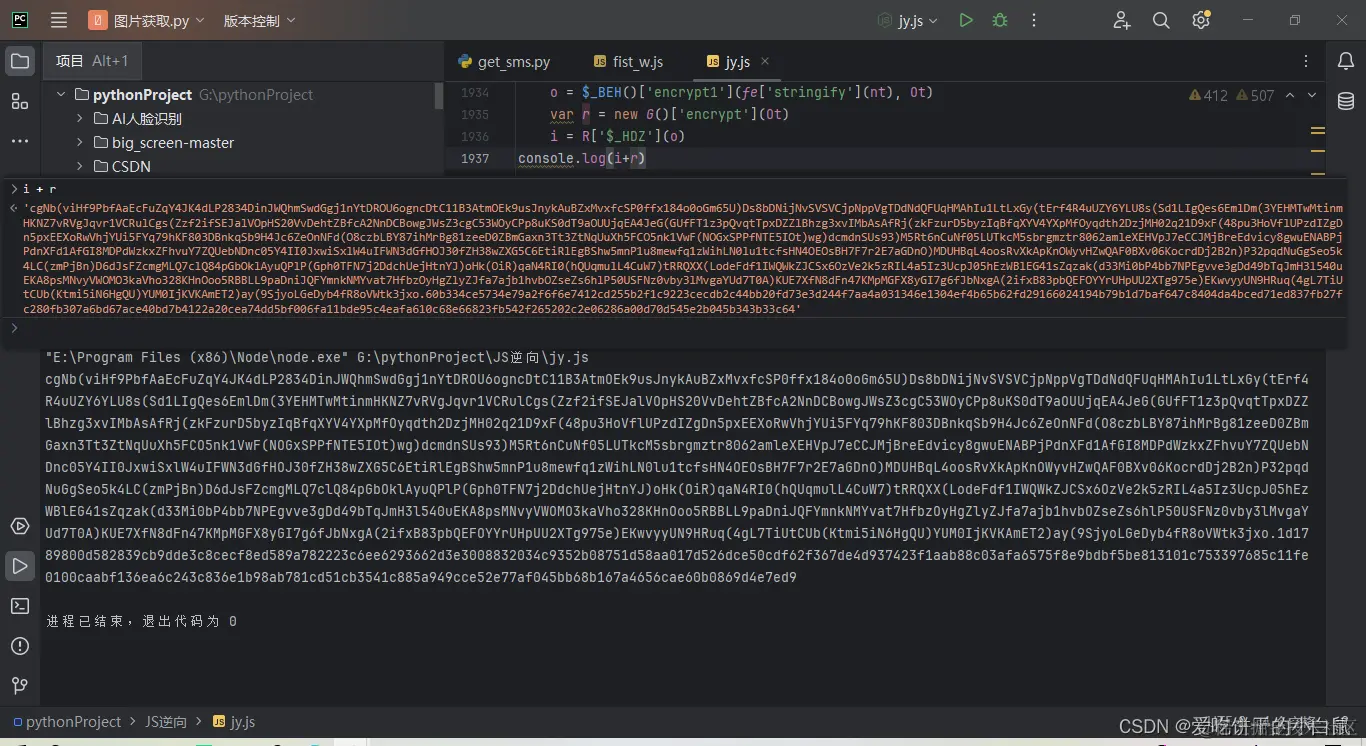Toggle the Project tool window icon
Screen dimensions: 1366x746
(x=20, y=61)
